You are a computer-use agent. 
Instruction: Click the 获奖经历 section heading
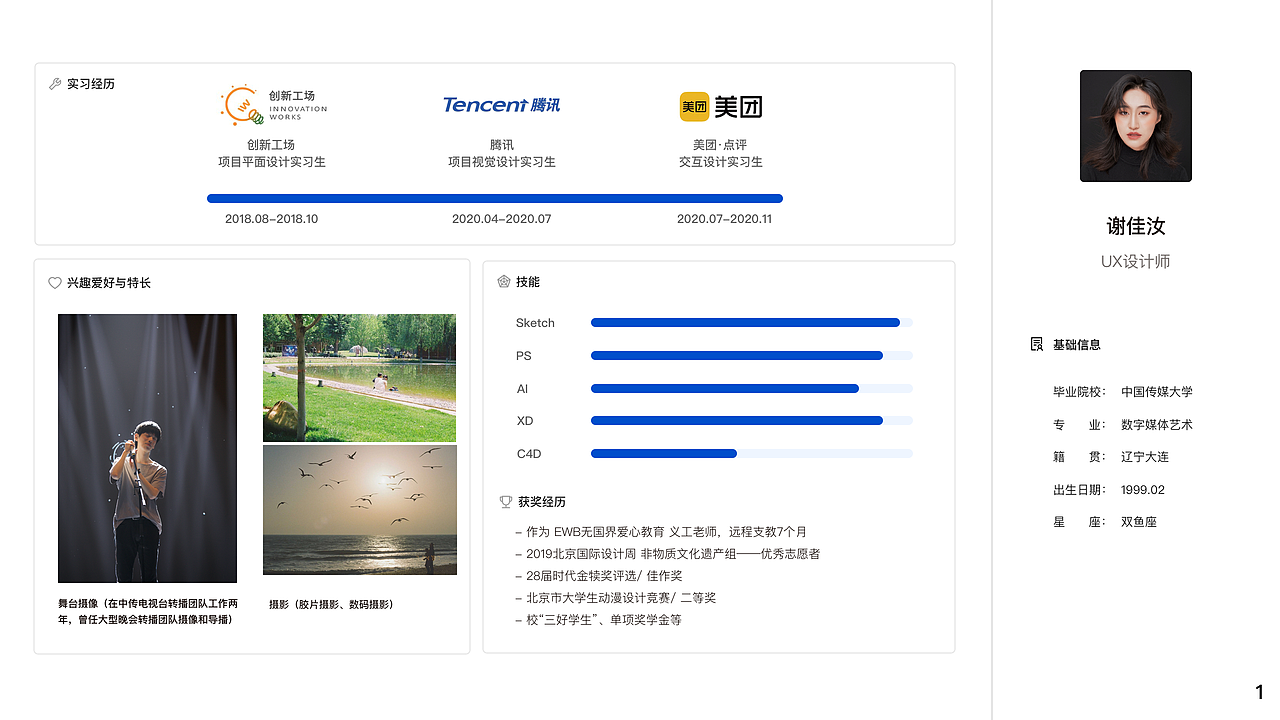click(x=542, y=502)
